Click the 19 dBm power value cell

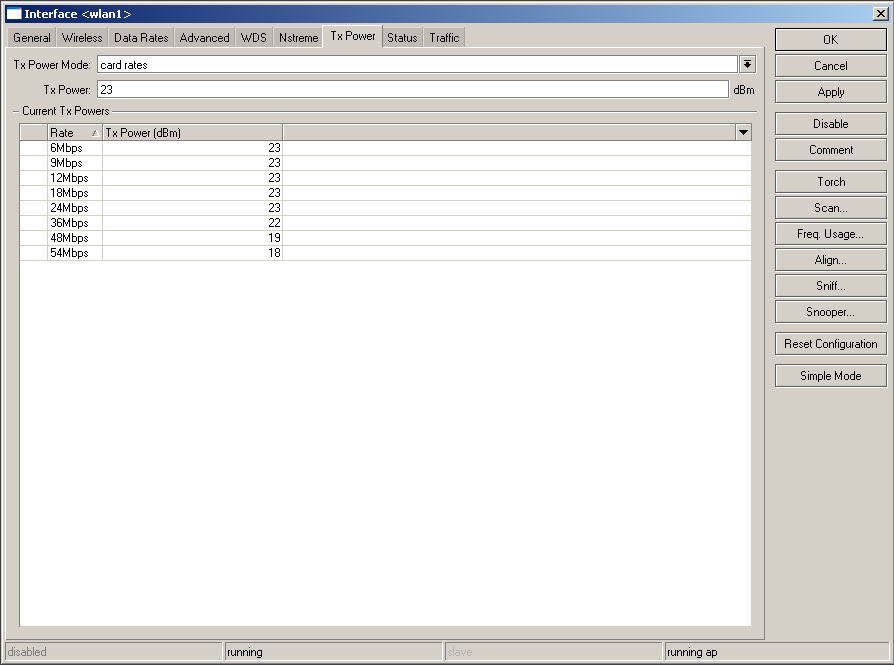coord(193,238)
